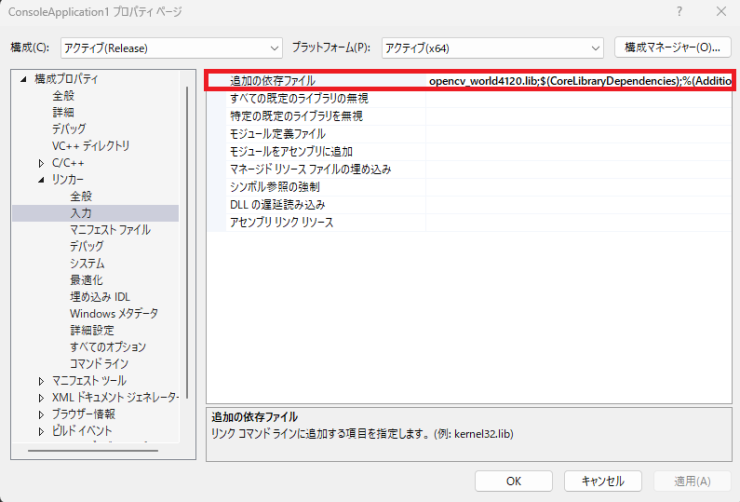Expand the C/C++ tree node

[41, 163]
